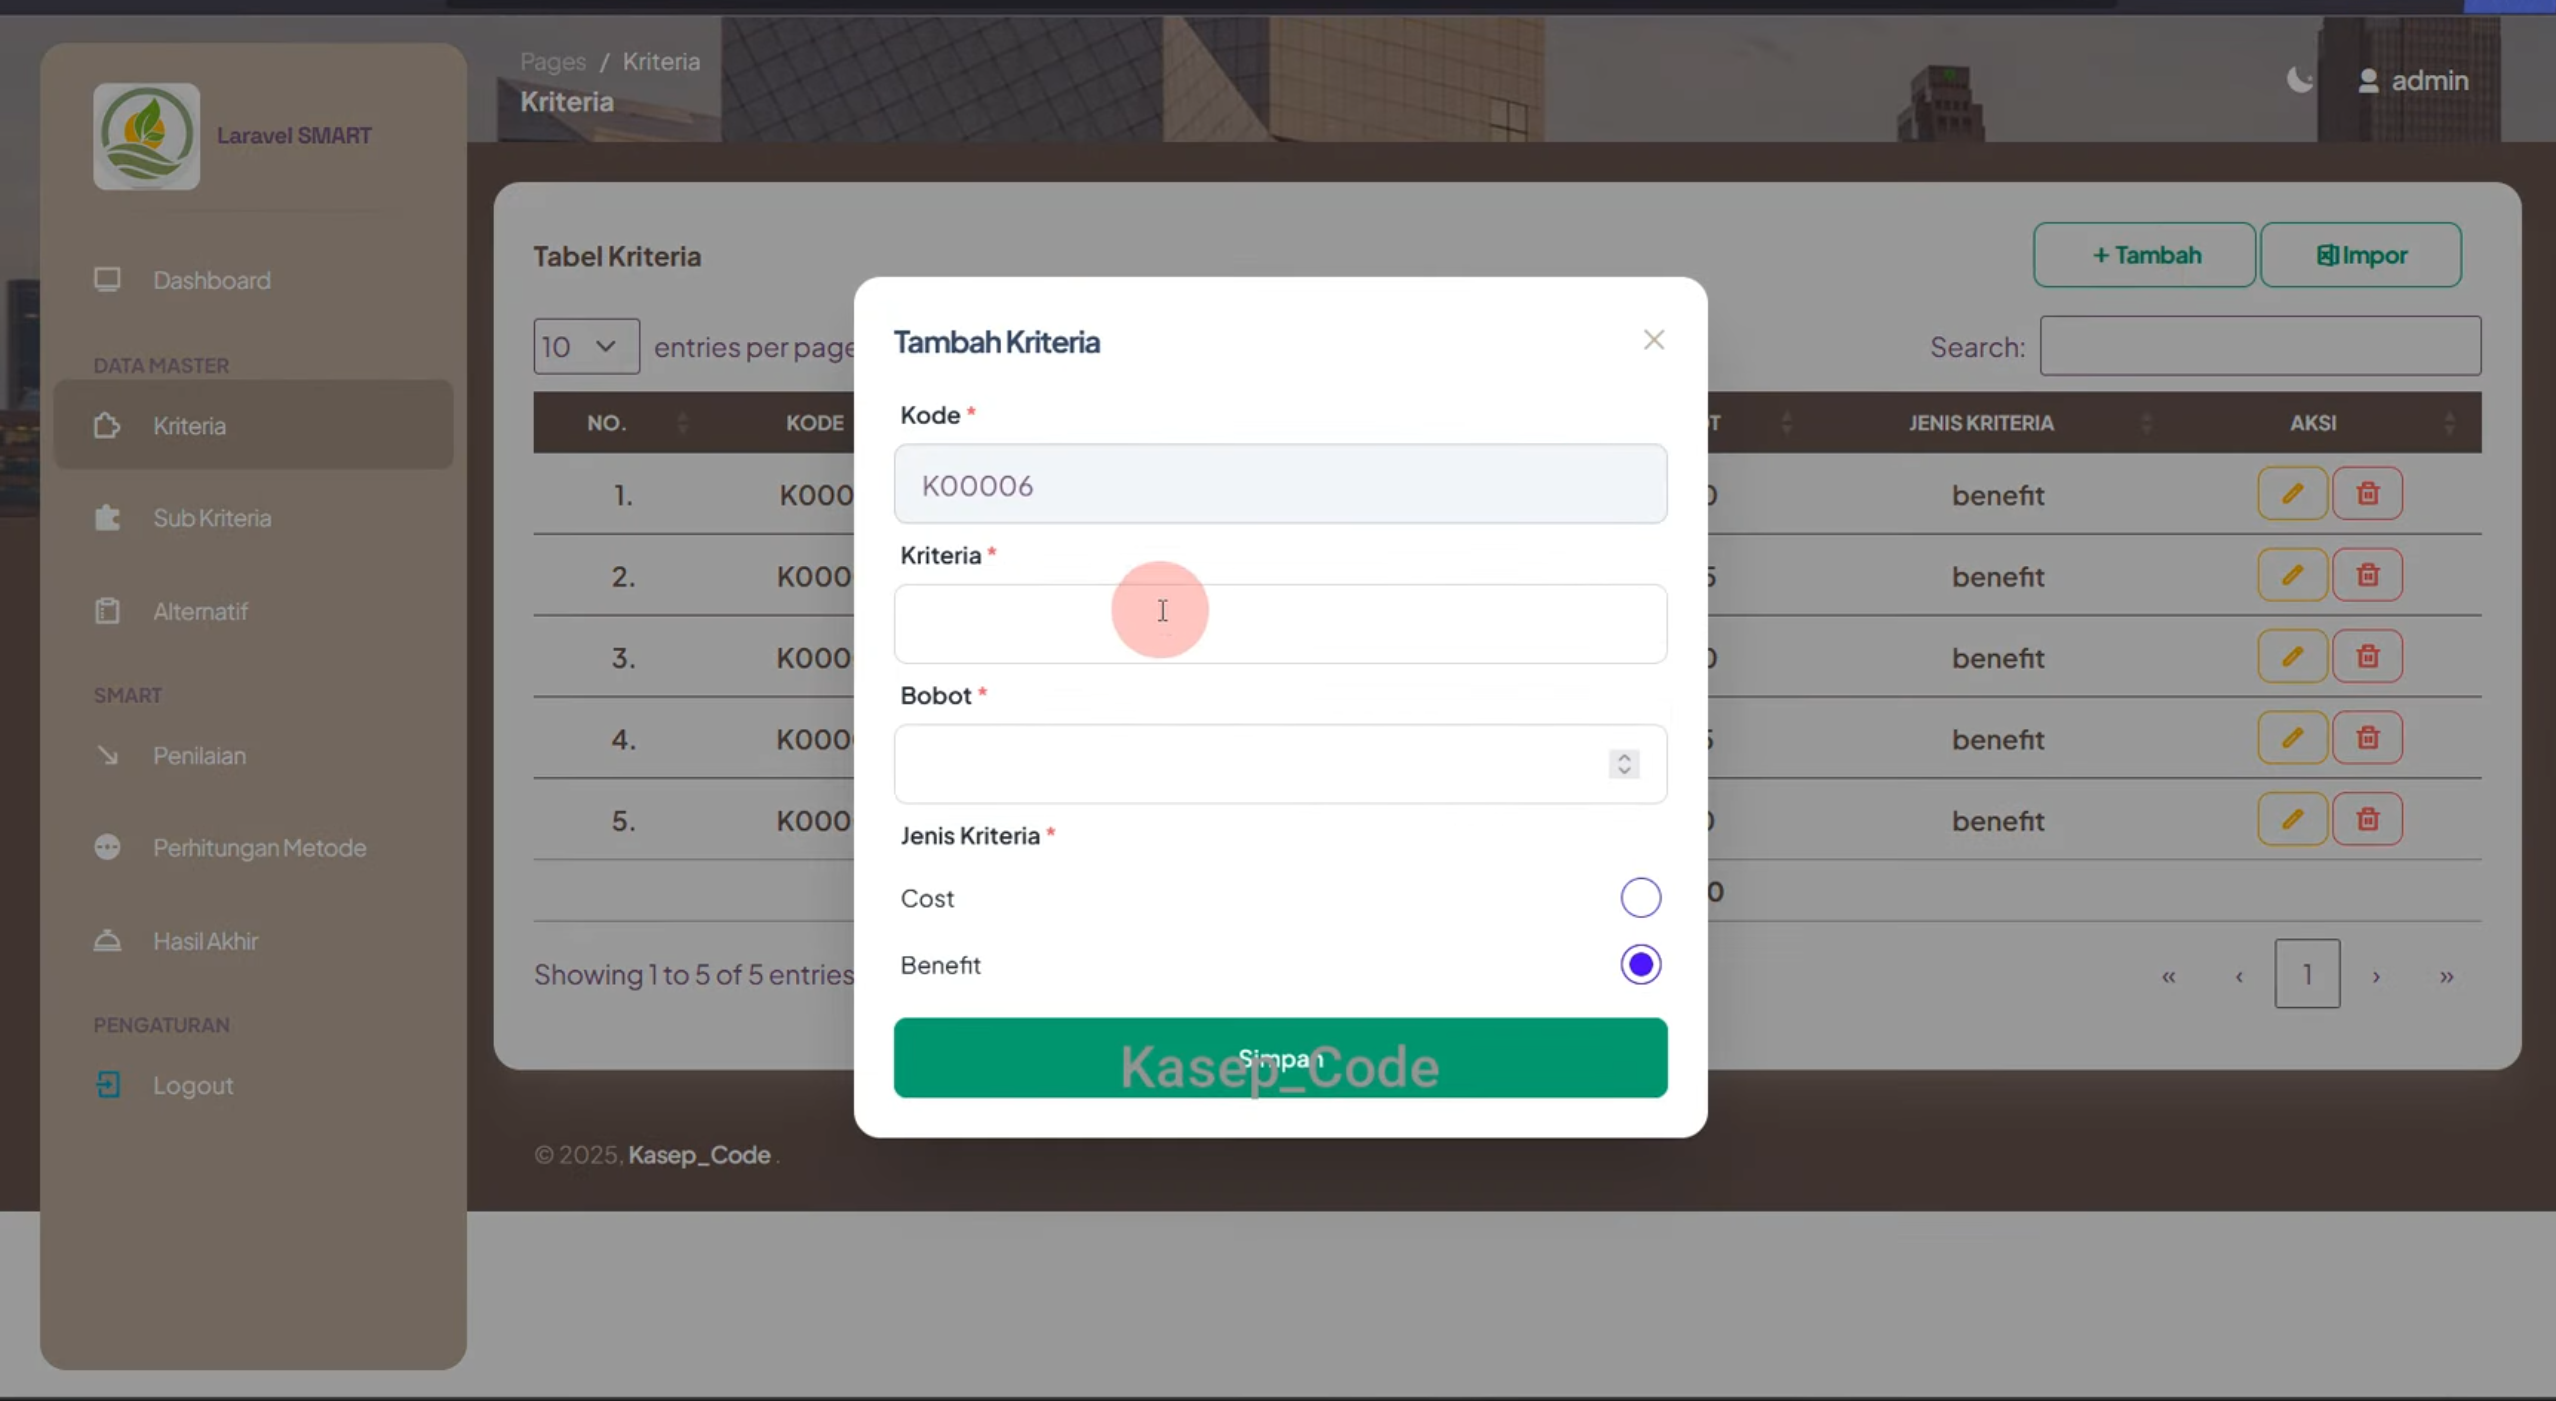Click 'benefit' cell in row 1
This screenshot has height=1401, width=2556.
(x=1998, y=495)
